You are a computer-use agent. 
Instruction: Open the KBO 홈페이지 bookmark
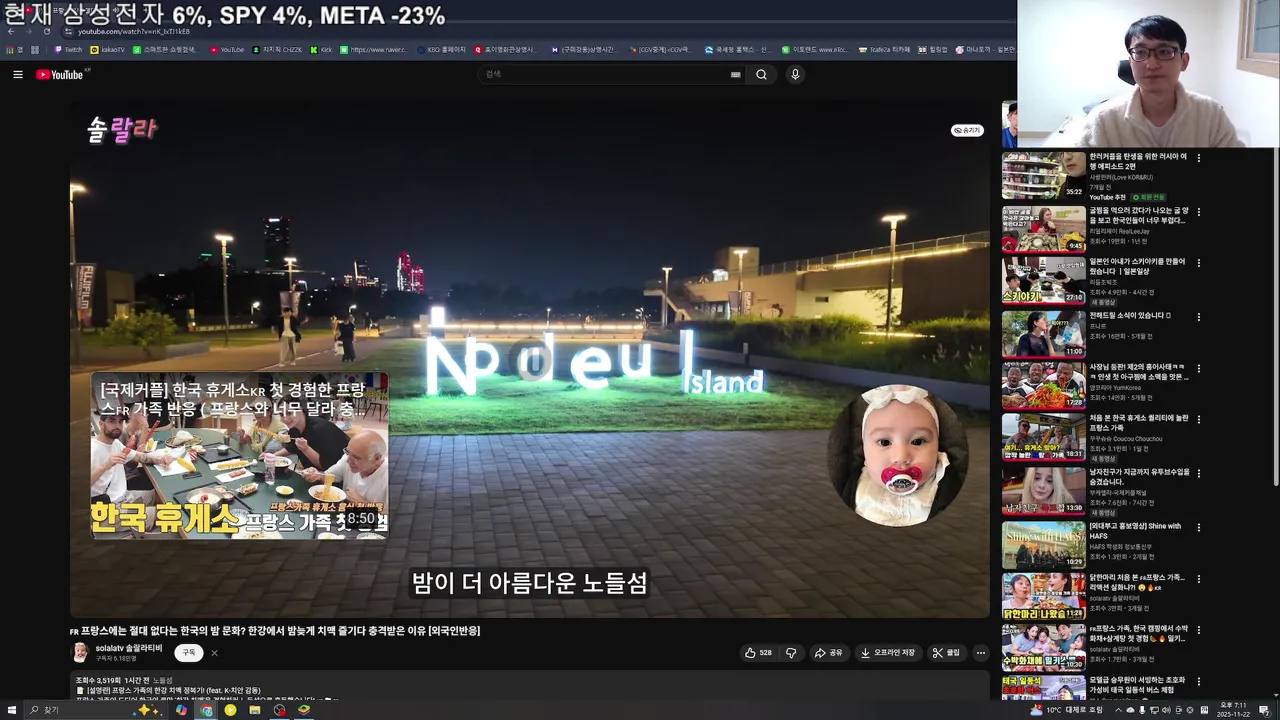tap(441, 49)
